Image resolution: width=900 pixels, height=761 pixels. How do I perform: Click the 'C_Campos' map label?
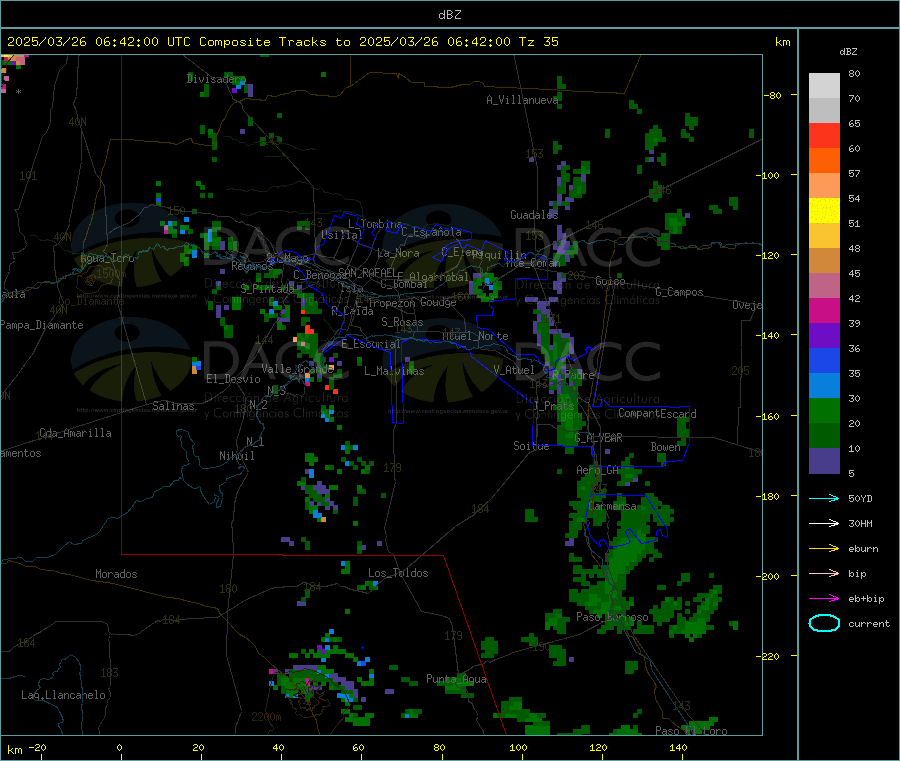pos(679,292)
